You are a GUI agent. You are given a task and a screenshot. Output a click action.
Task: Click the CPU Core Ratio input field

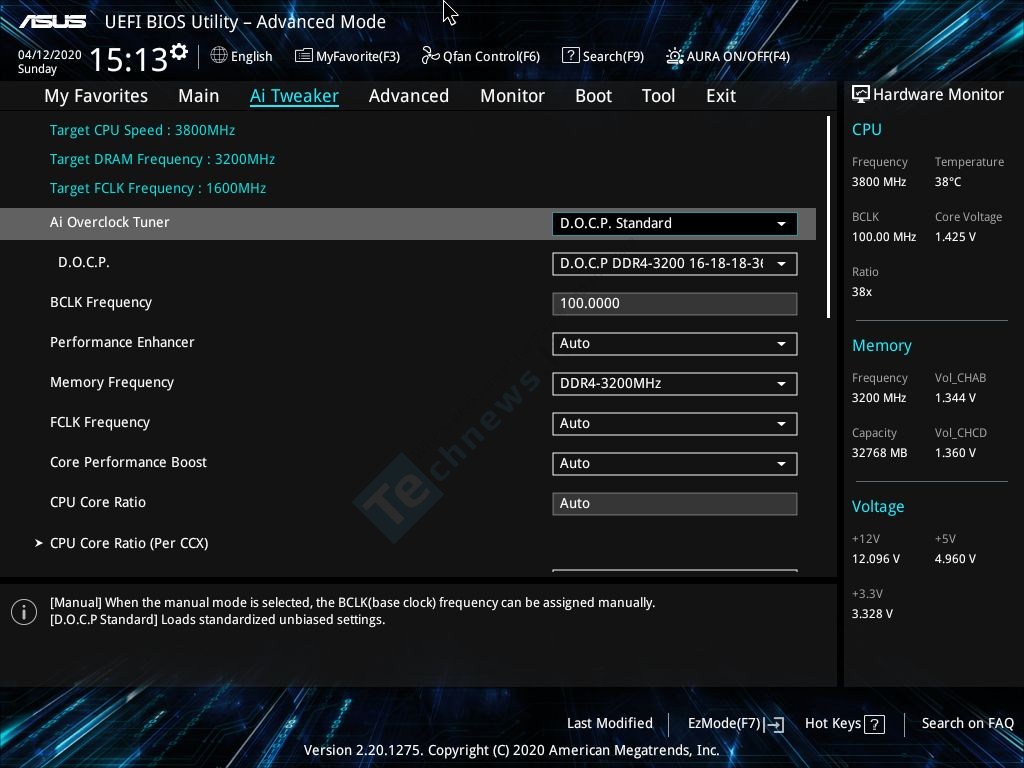[x=675, y=504]
